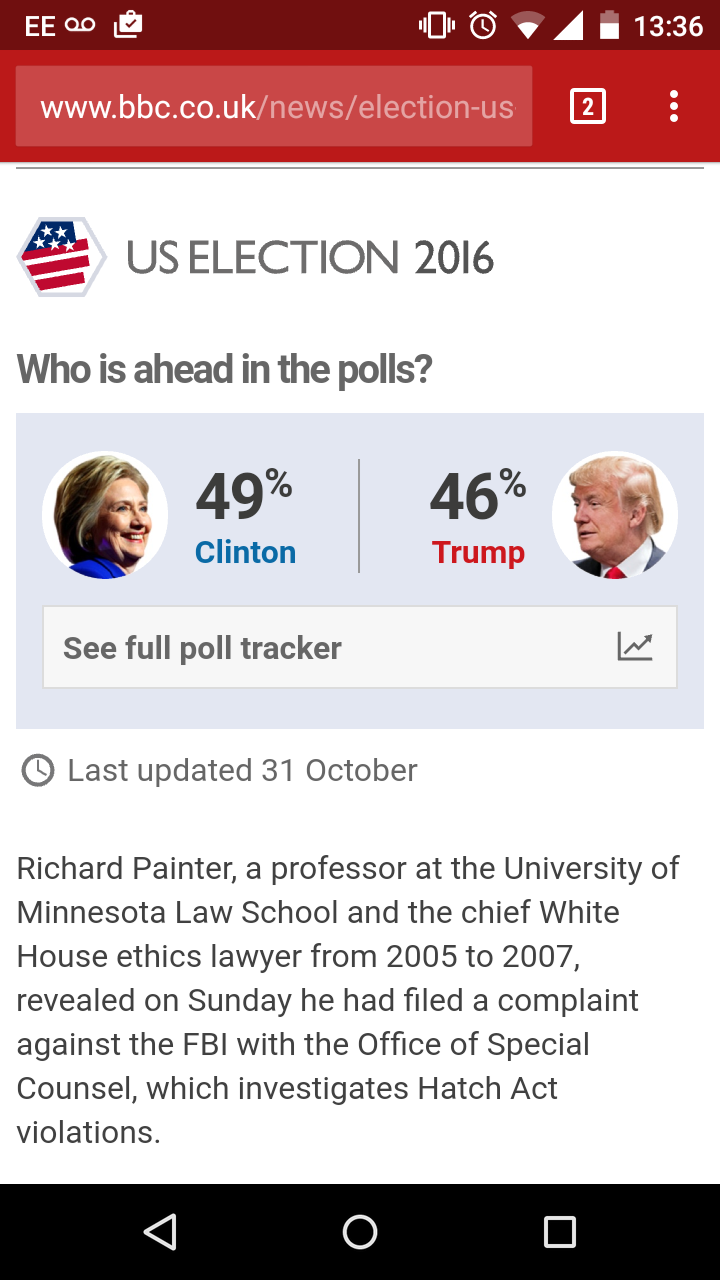Select the bbc.co.uk address bar
Viewport: 720px width, 1280px height.
274,106
